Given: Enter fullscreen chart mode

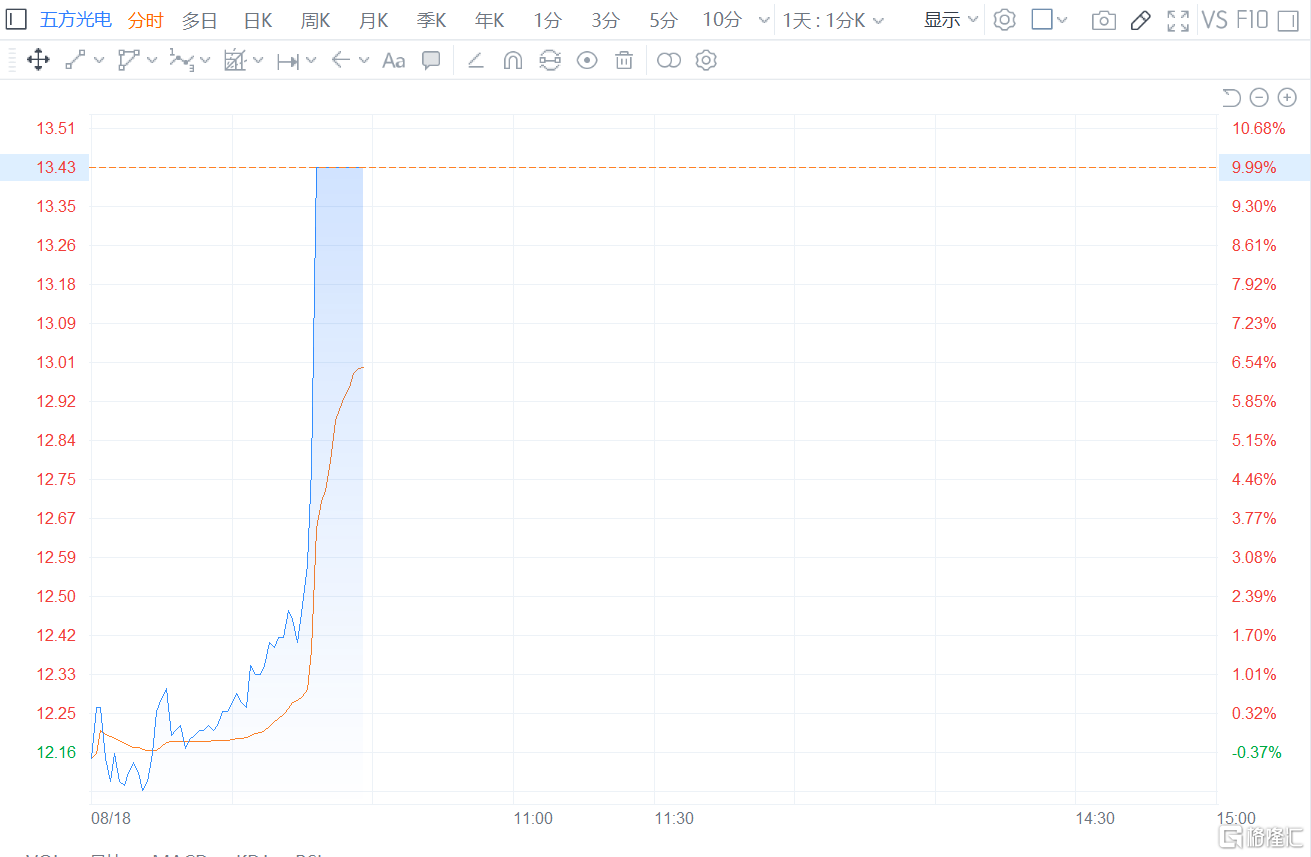Looking at the screenshot, I should click(1179, 21).
